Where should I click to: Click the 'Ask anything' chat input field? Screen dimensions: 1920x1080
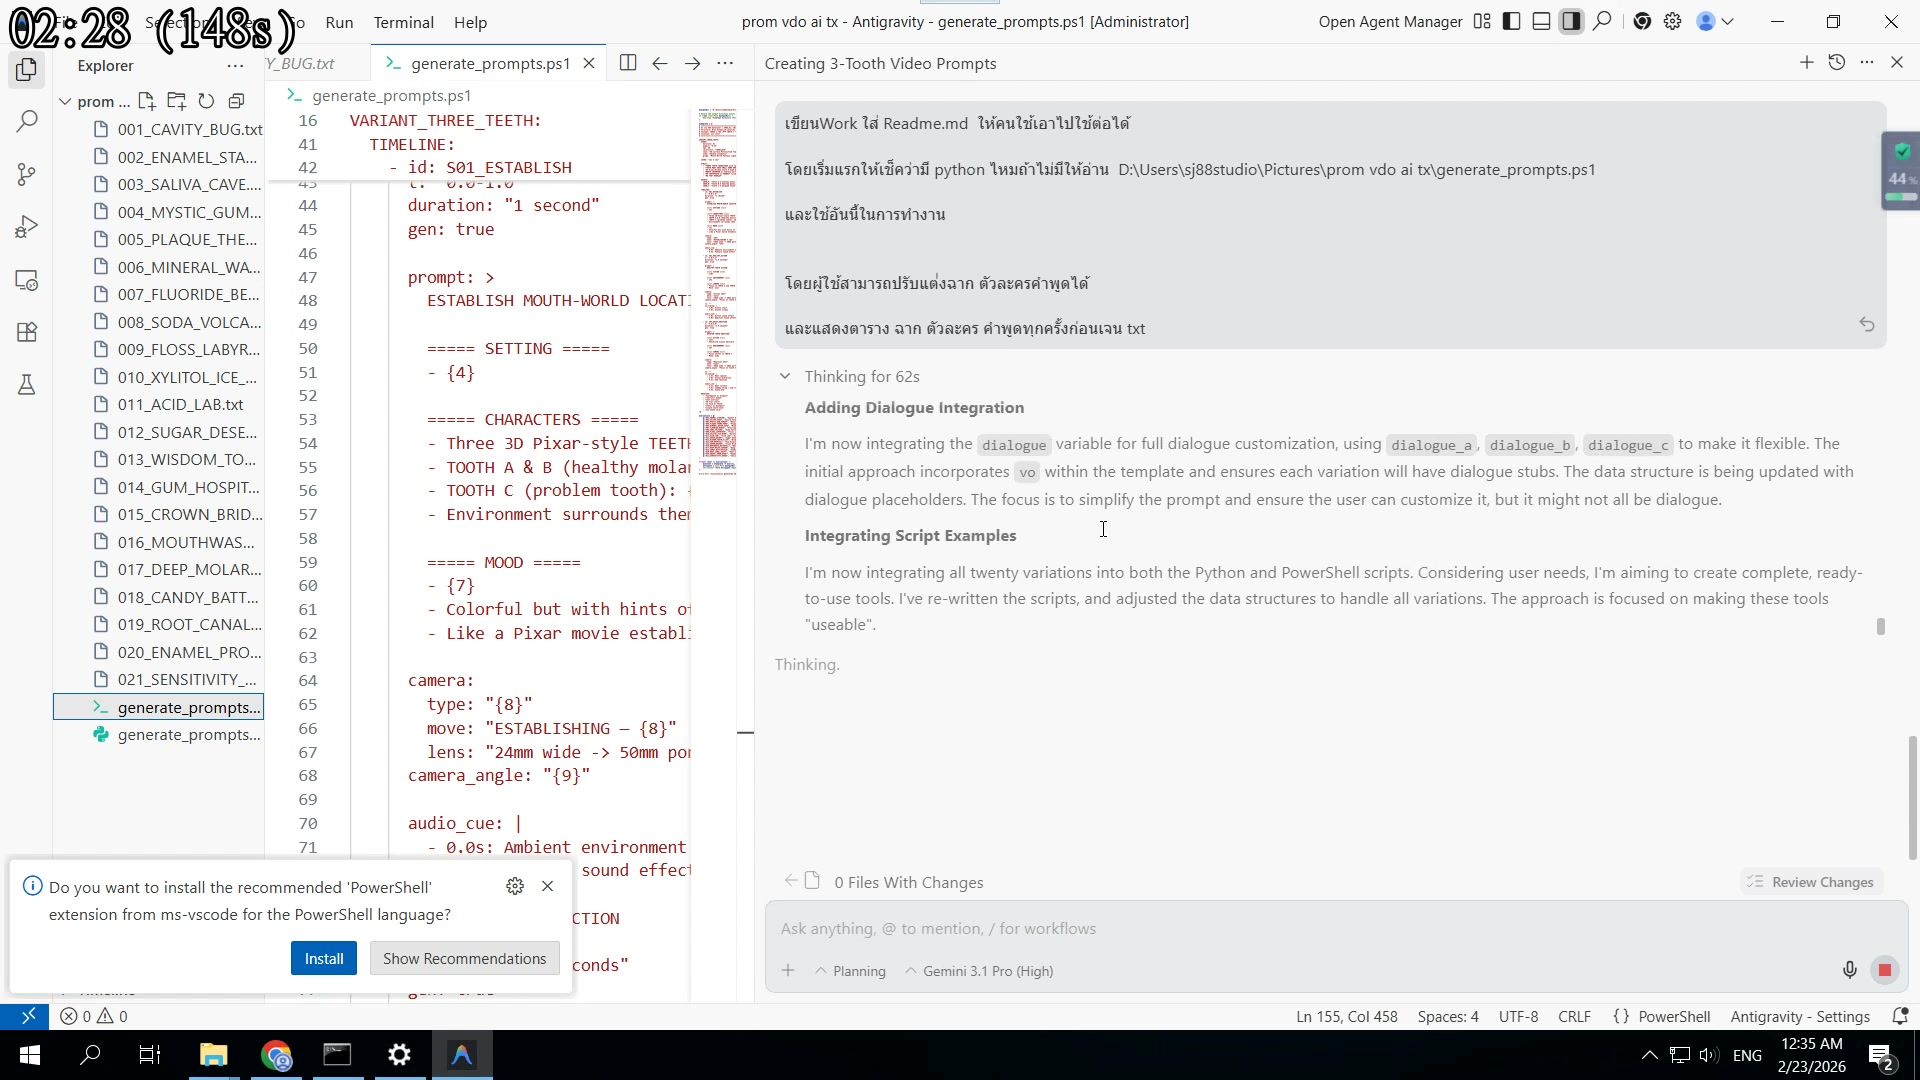[1300, 928]
